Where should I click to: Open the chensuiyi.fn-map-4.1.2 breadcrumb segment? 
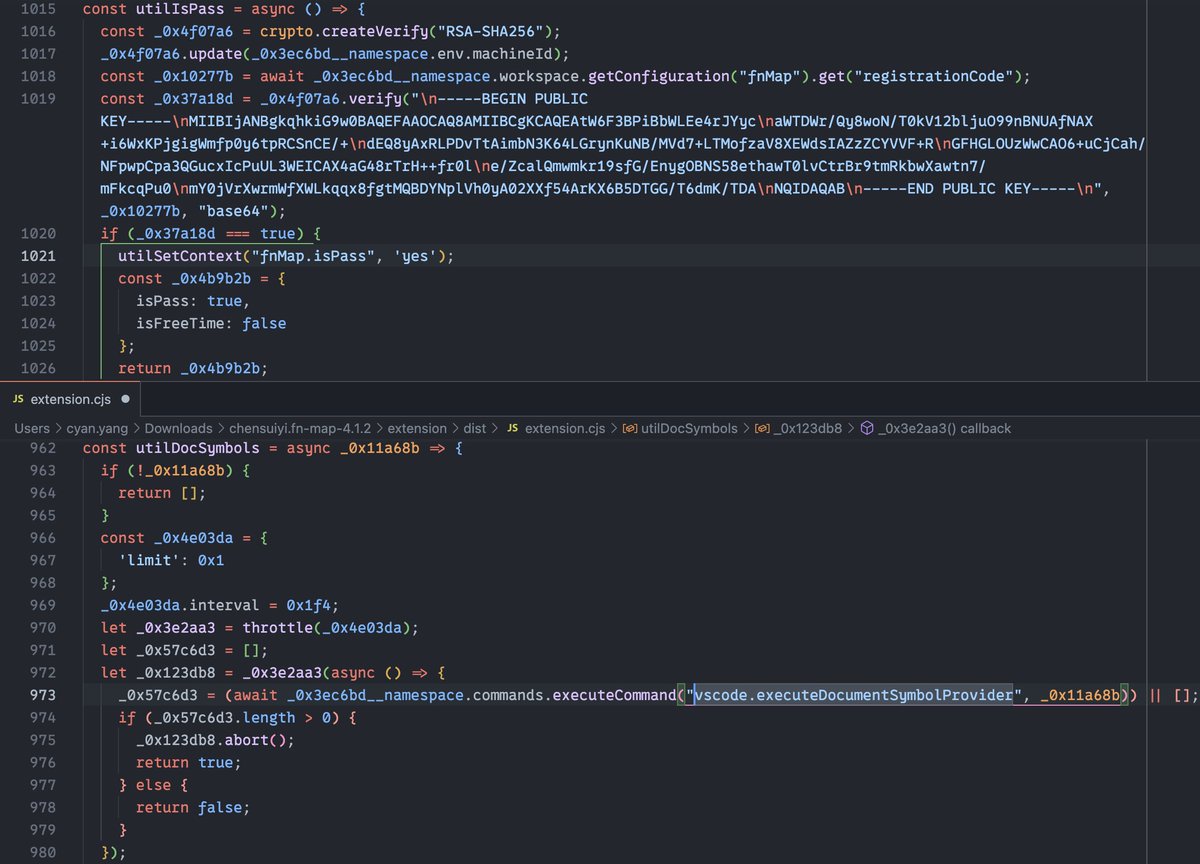coord(300,428)
